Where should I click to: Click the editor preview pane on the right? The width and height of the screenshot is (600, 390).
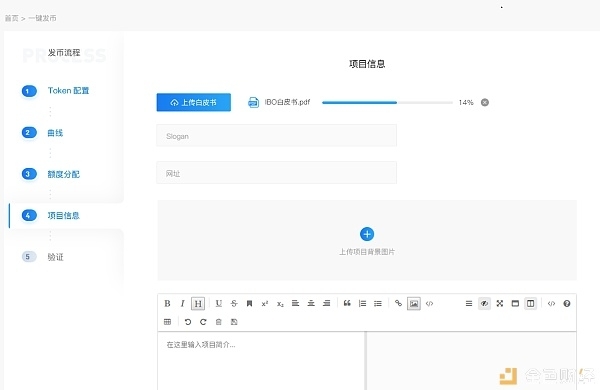click(x=471, y=361)
